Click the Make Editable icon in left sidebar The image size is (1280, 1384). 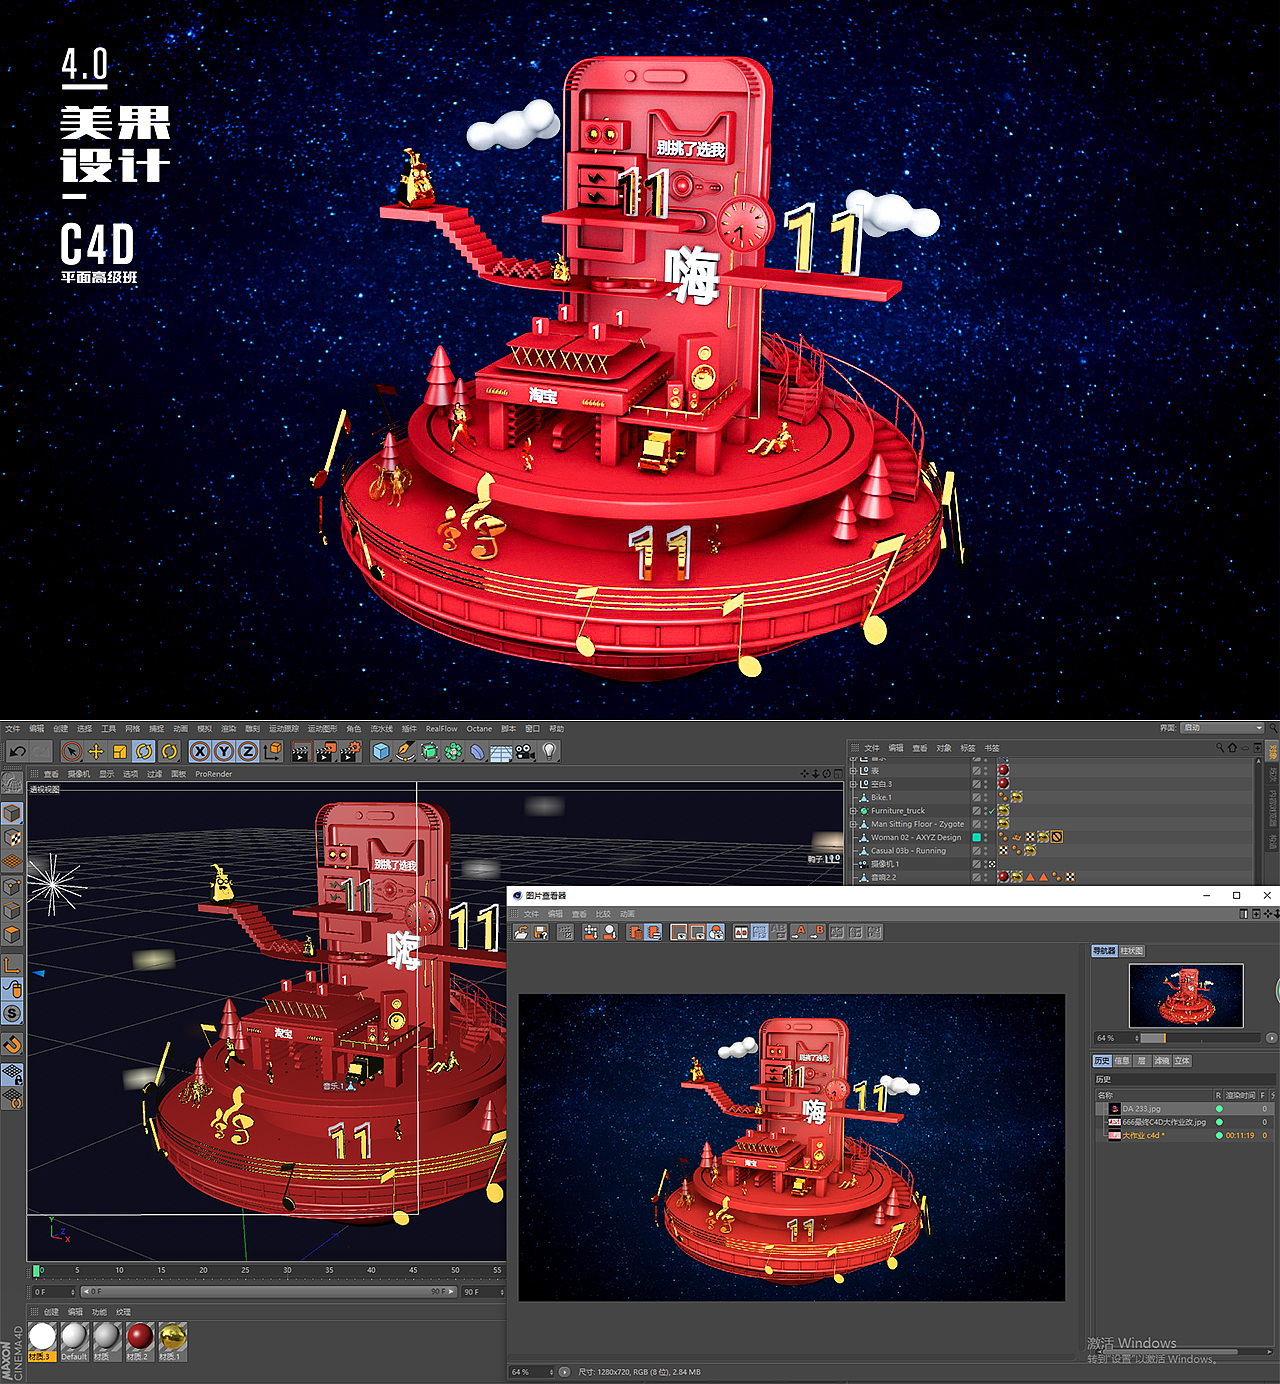pyautogui.click(x=12, y=782)
